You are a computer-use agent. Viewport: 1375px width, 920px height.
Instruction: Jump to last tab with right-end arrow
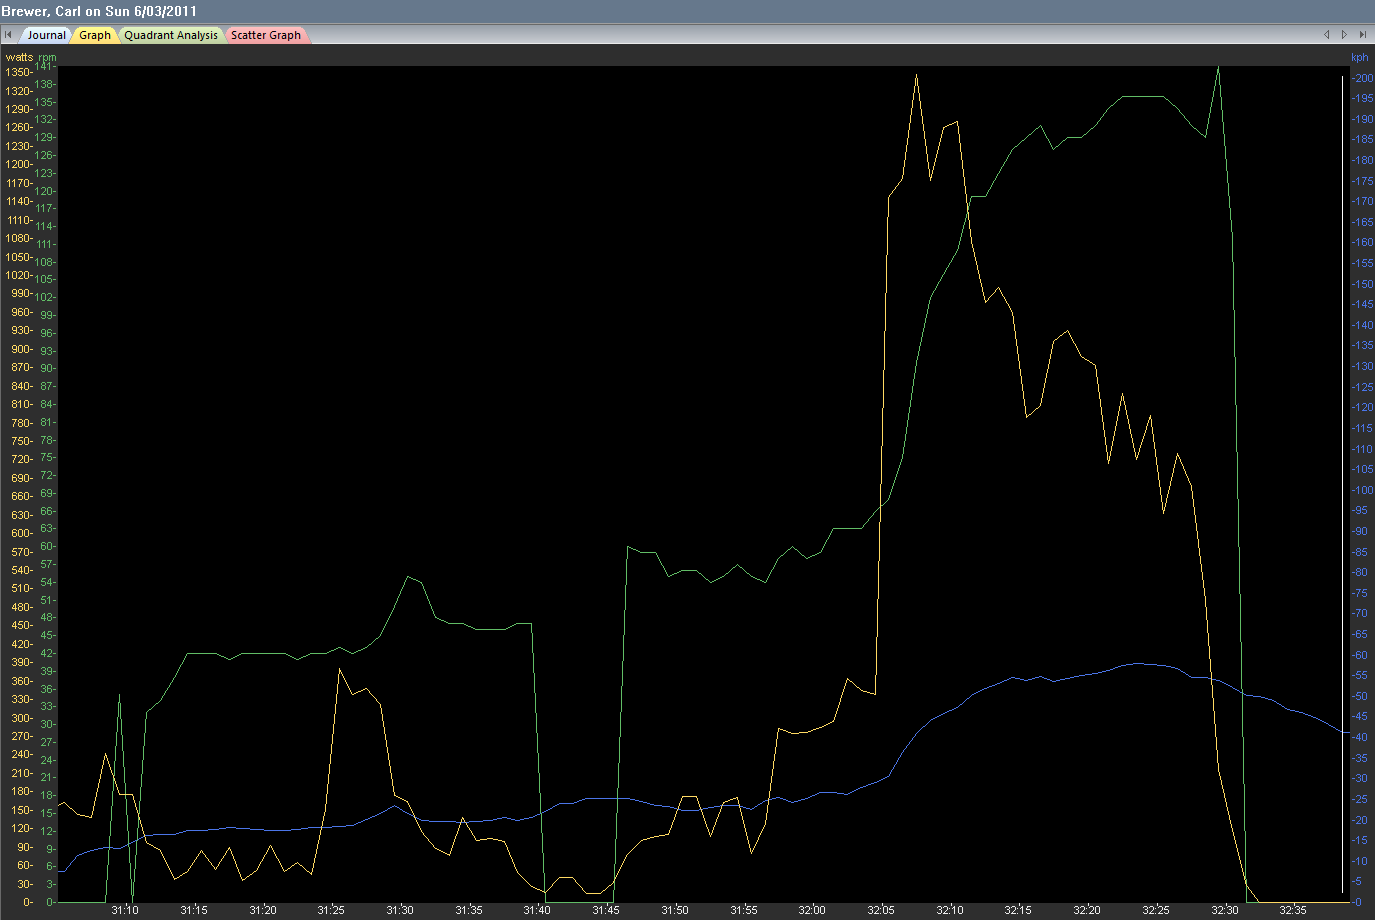click(x=1363, y=35)
